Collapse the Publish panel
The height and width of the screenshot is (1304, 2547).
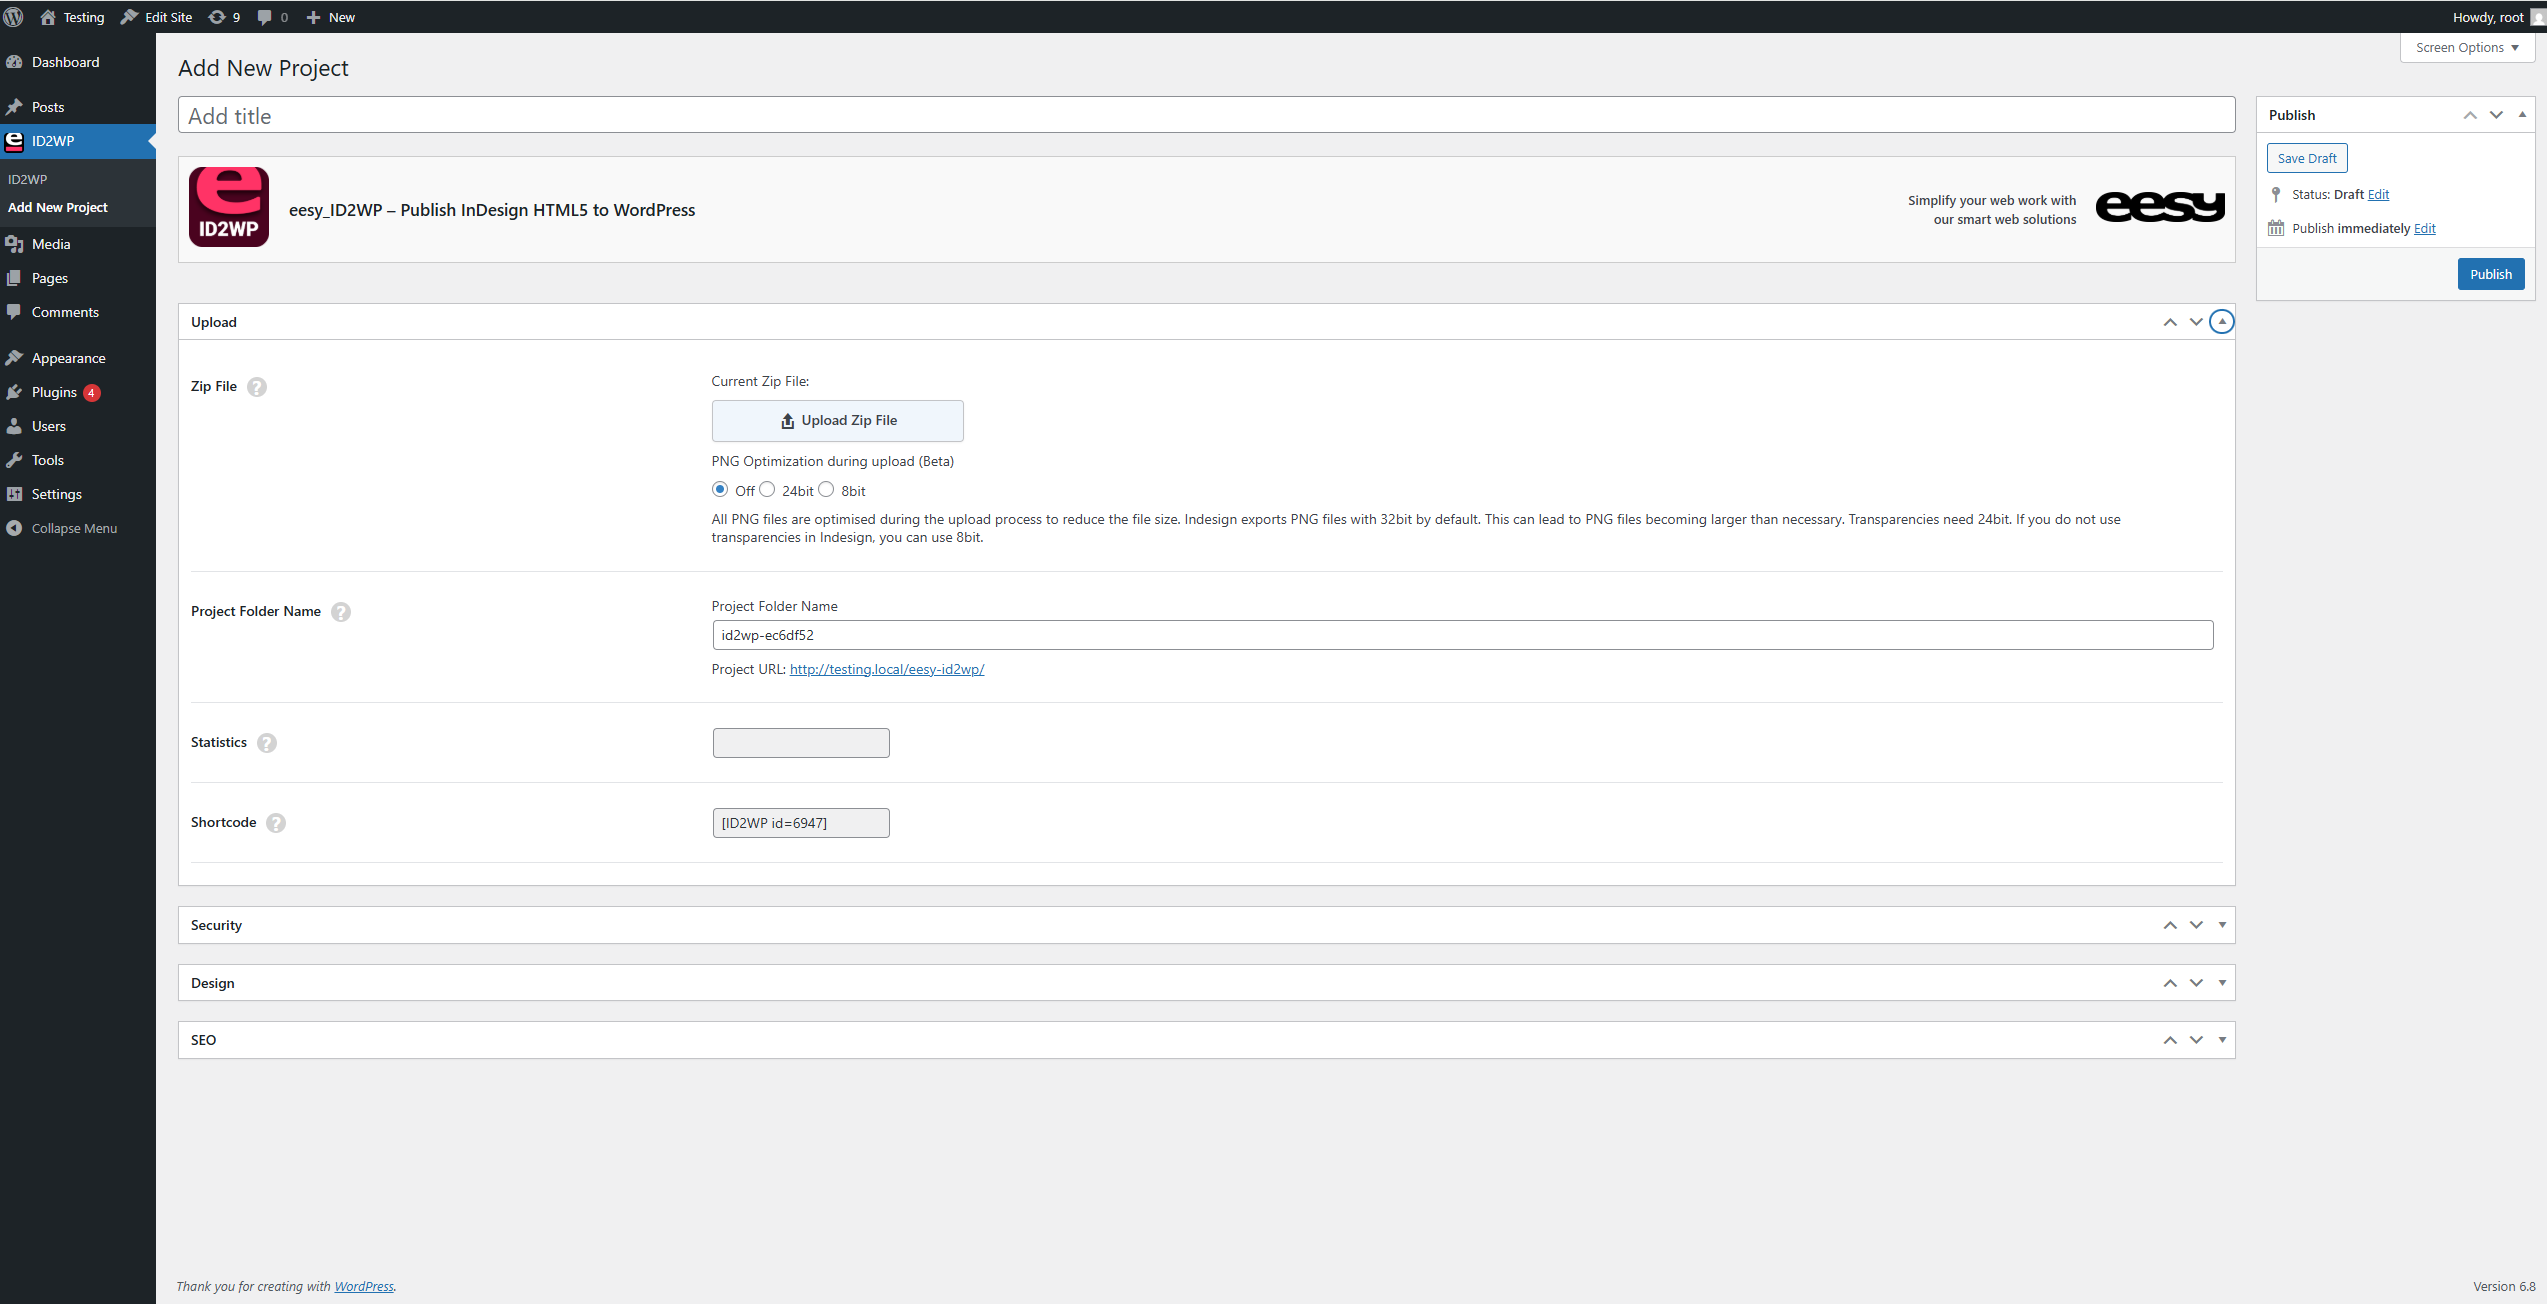pos(2522,115)
